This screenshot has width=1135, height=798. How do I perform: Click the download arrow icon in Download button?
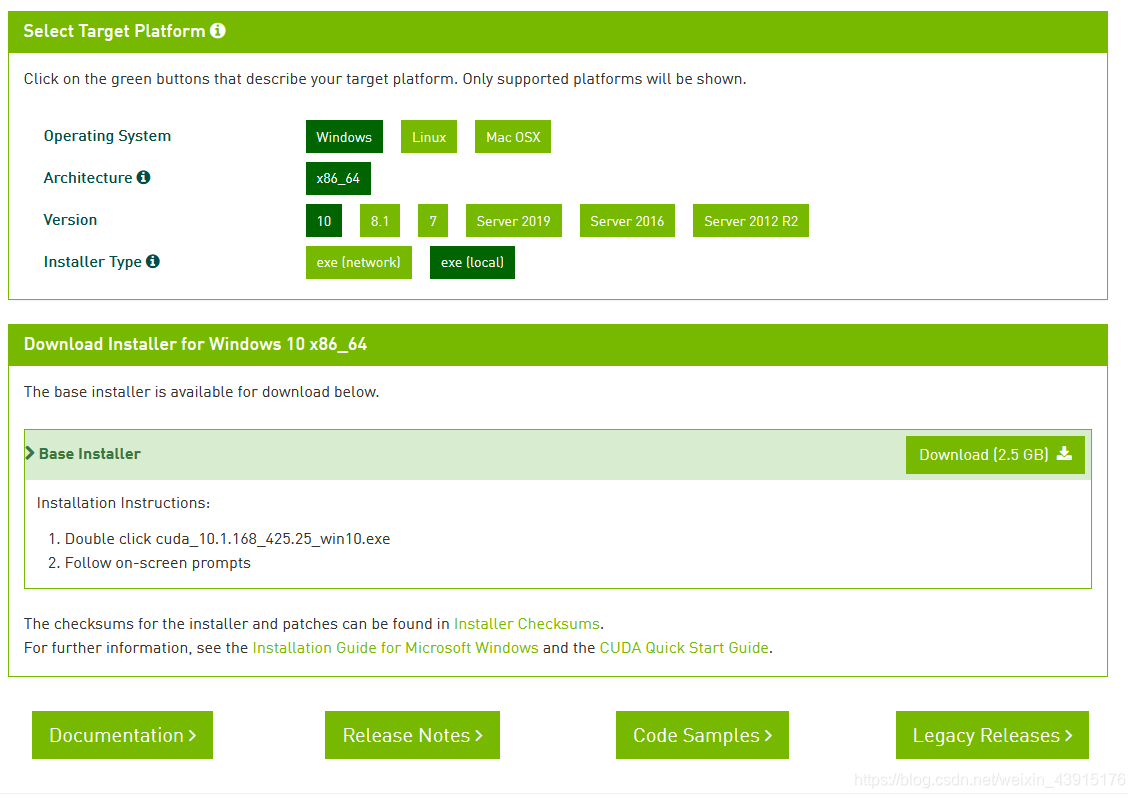pos(1064,453)
